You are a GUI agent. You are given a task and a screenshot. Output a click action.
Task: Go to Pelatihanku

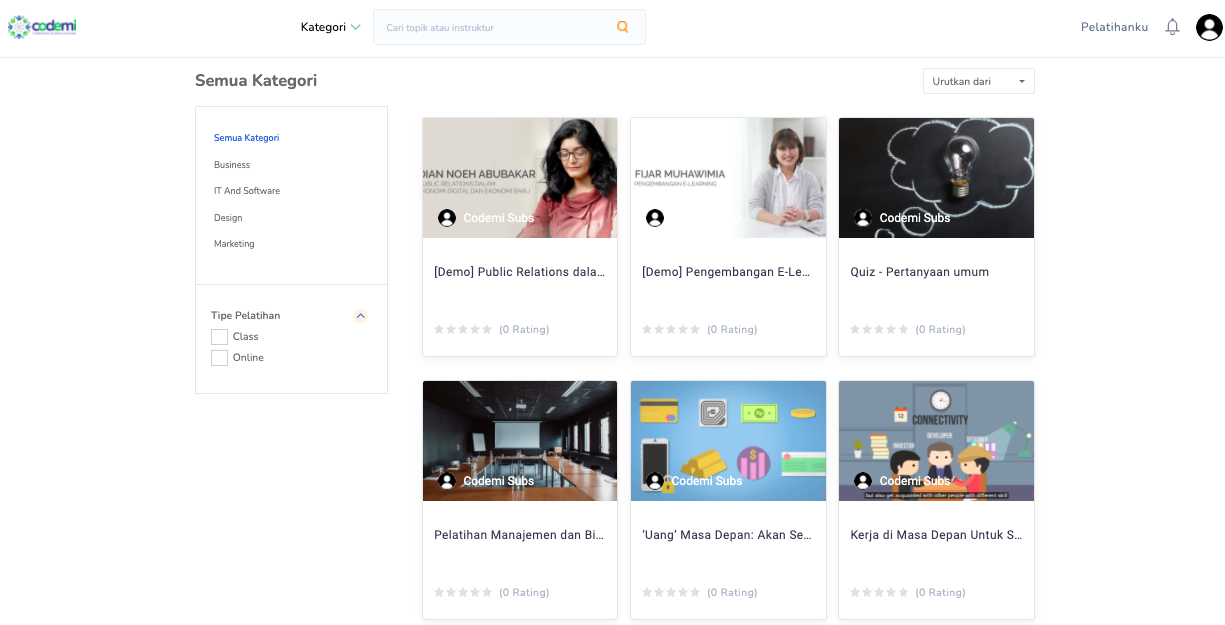[1114, 27]
